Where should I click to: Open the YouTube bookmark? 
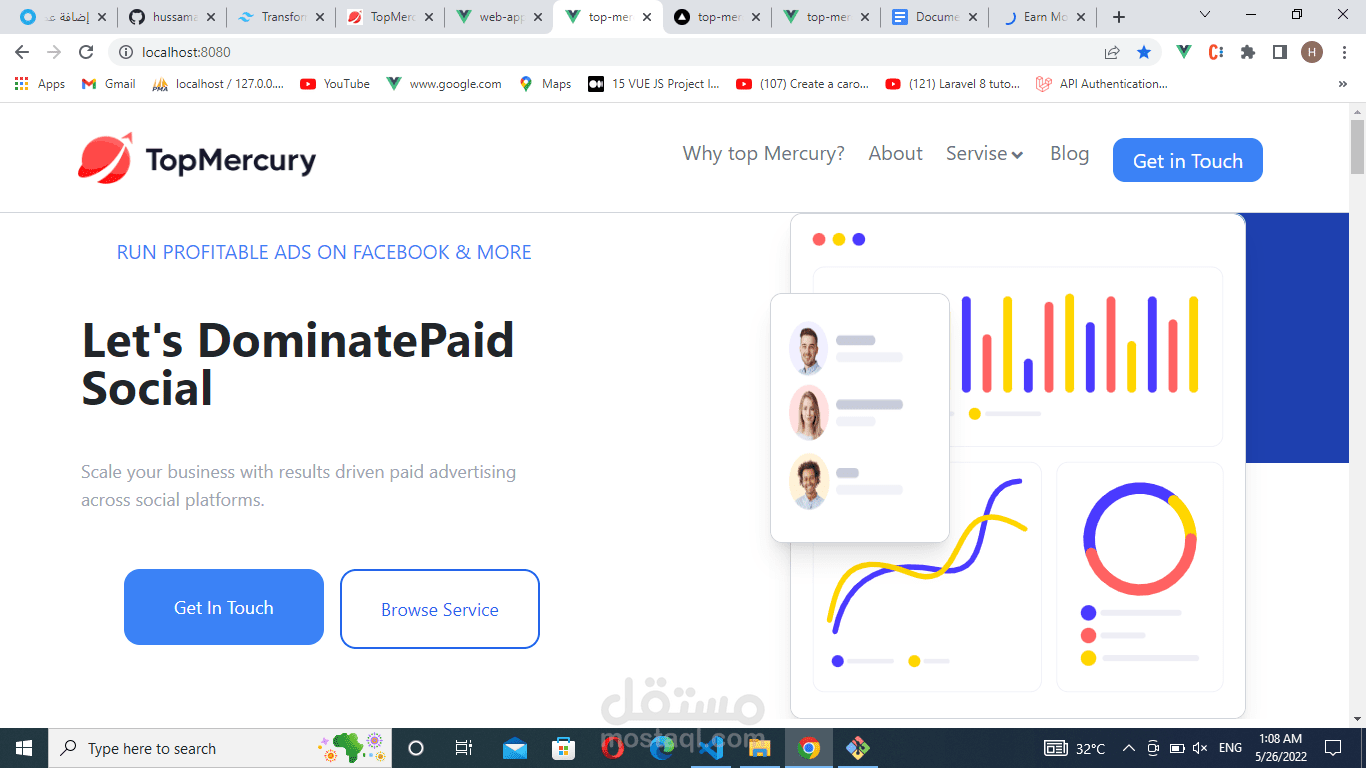[335, 84]
